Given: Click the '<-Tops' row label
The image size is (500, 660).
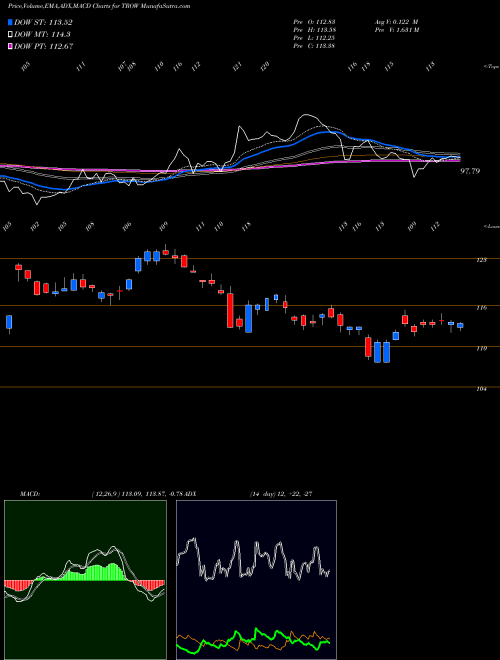Looking at the screenshot, I should point(491,67).
